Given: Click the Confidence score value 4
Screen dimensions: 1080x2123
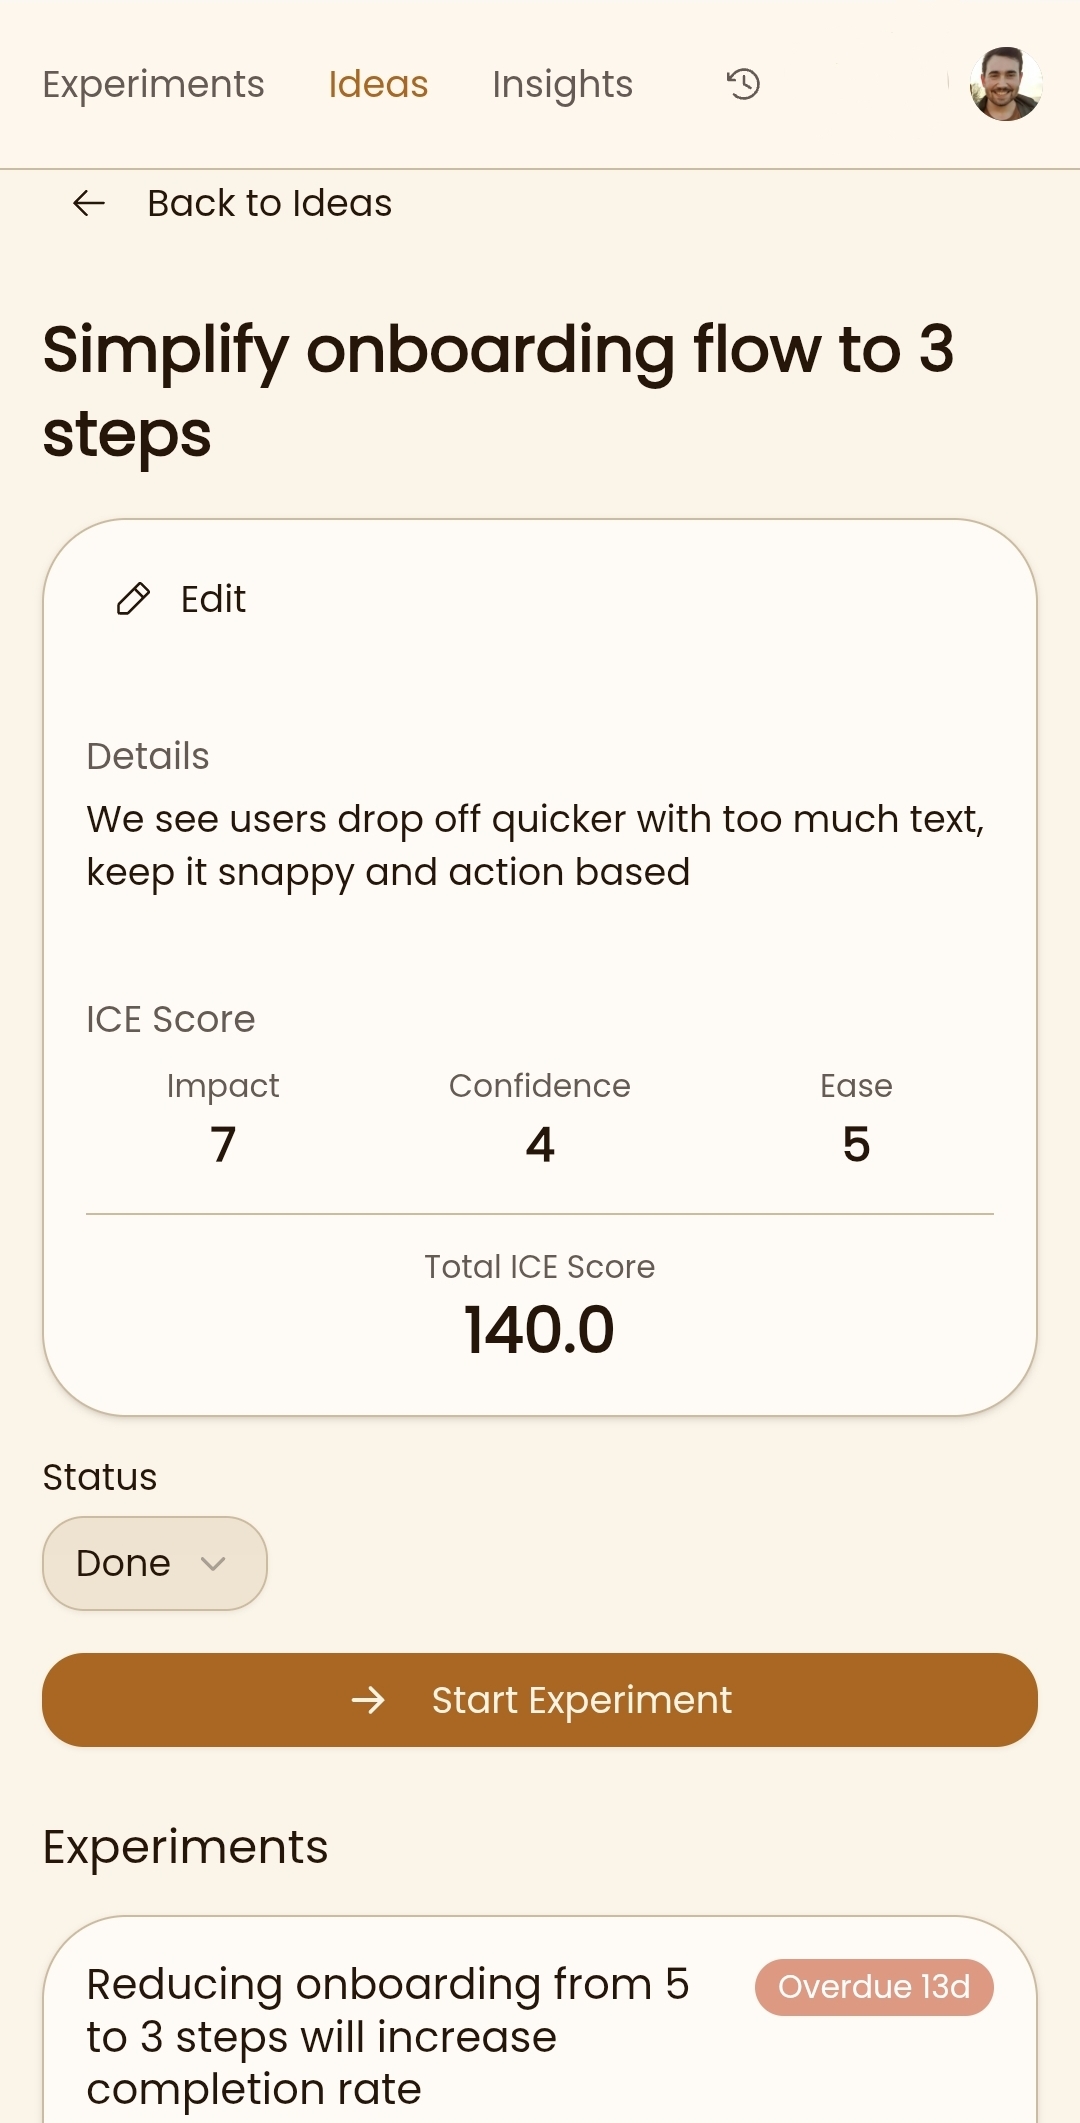Looking at the screenshot, I should tap(540, 1144).
